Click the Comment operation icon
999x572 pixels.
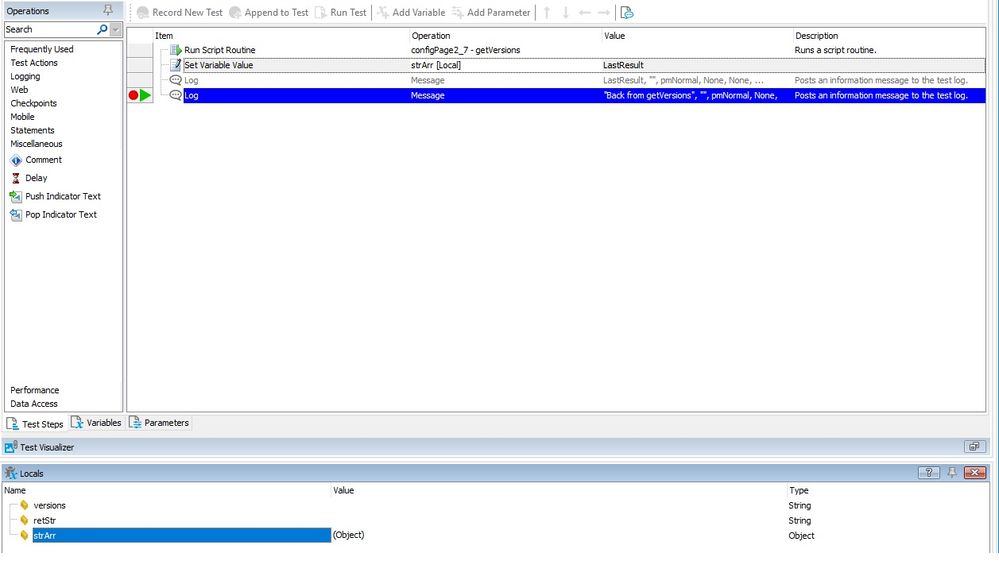(16, 160)
